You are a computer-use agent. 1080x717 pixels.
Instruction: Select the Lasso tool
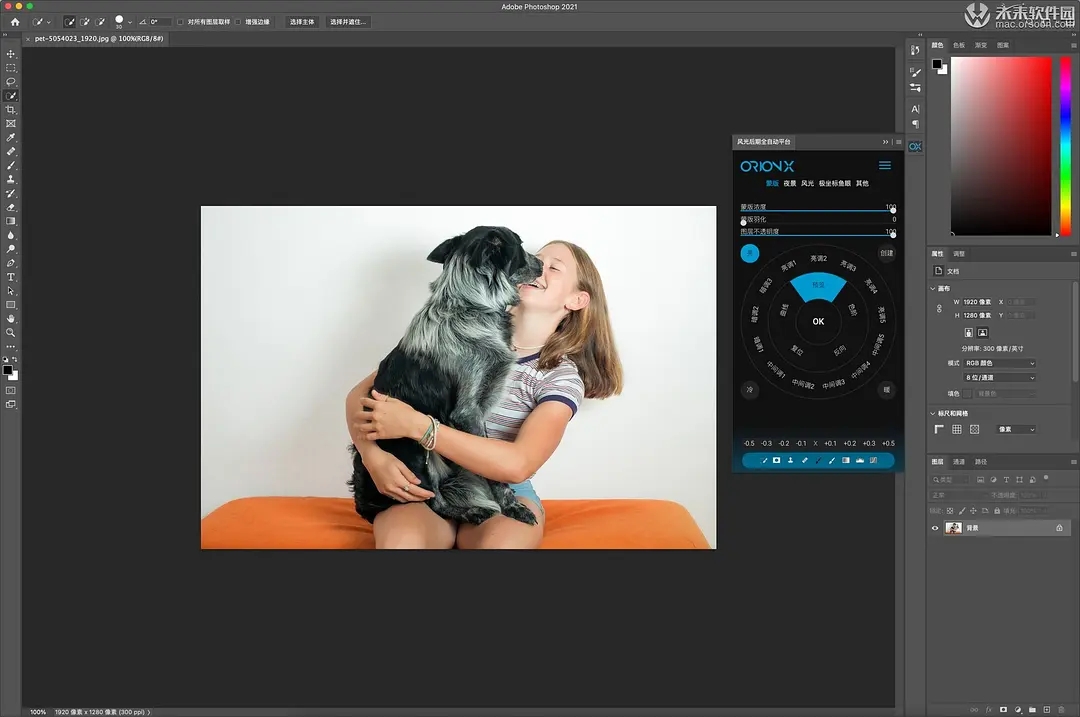[x=11, y=82]
